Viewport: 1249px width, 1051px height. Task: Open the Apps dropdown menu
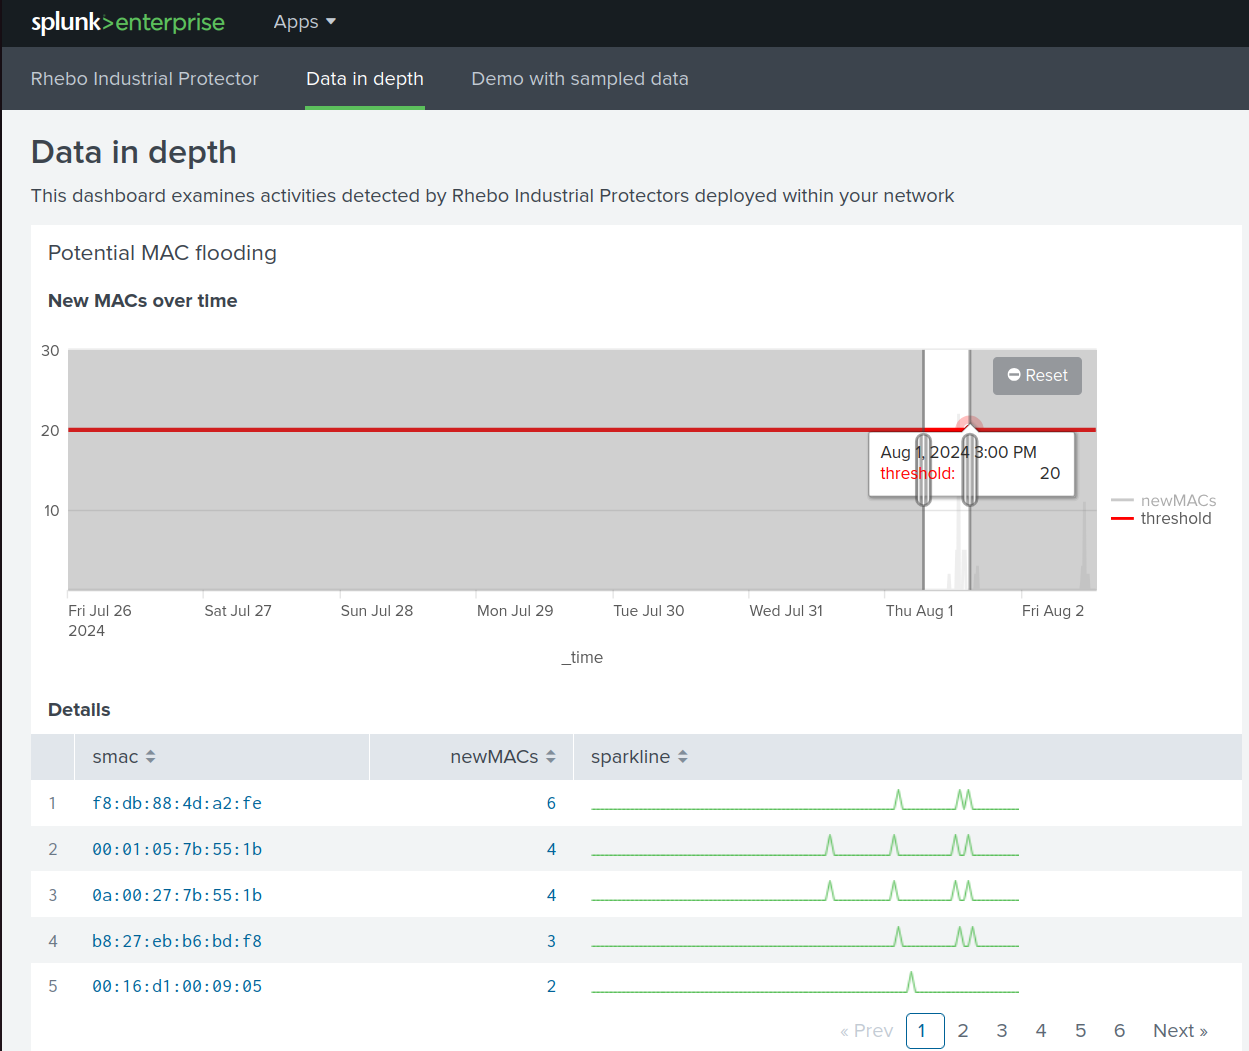click(305, 22)
